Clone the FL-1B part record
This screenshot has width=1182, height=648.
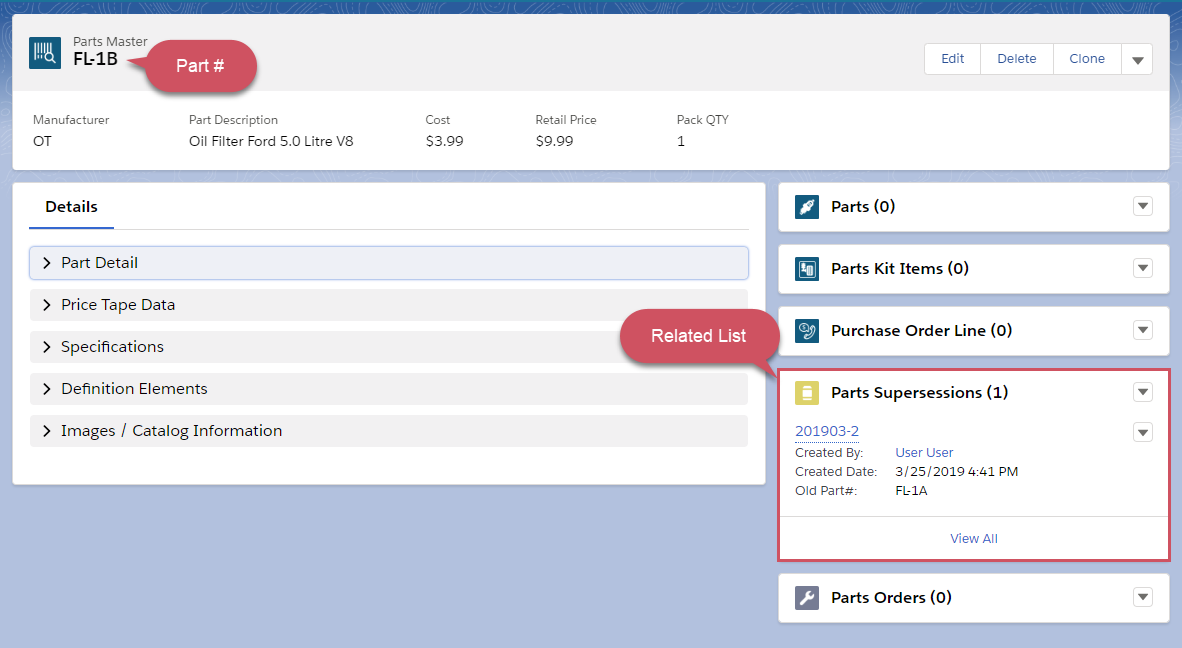pyautogui.click(x=1087, y=59)
